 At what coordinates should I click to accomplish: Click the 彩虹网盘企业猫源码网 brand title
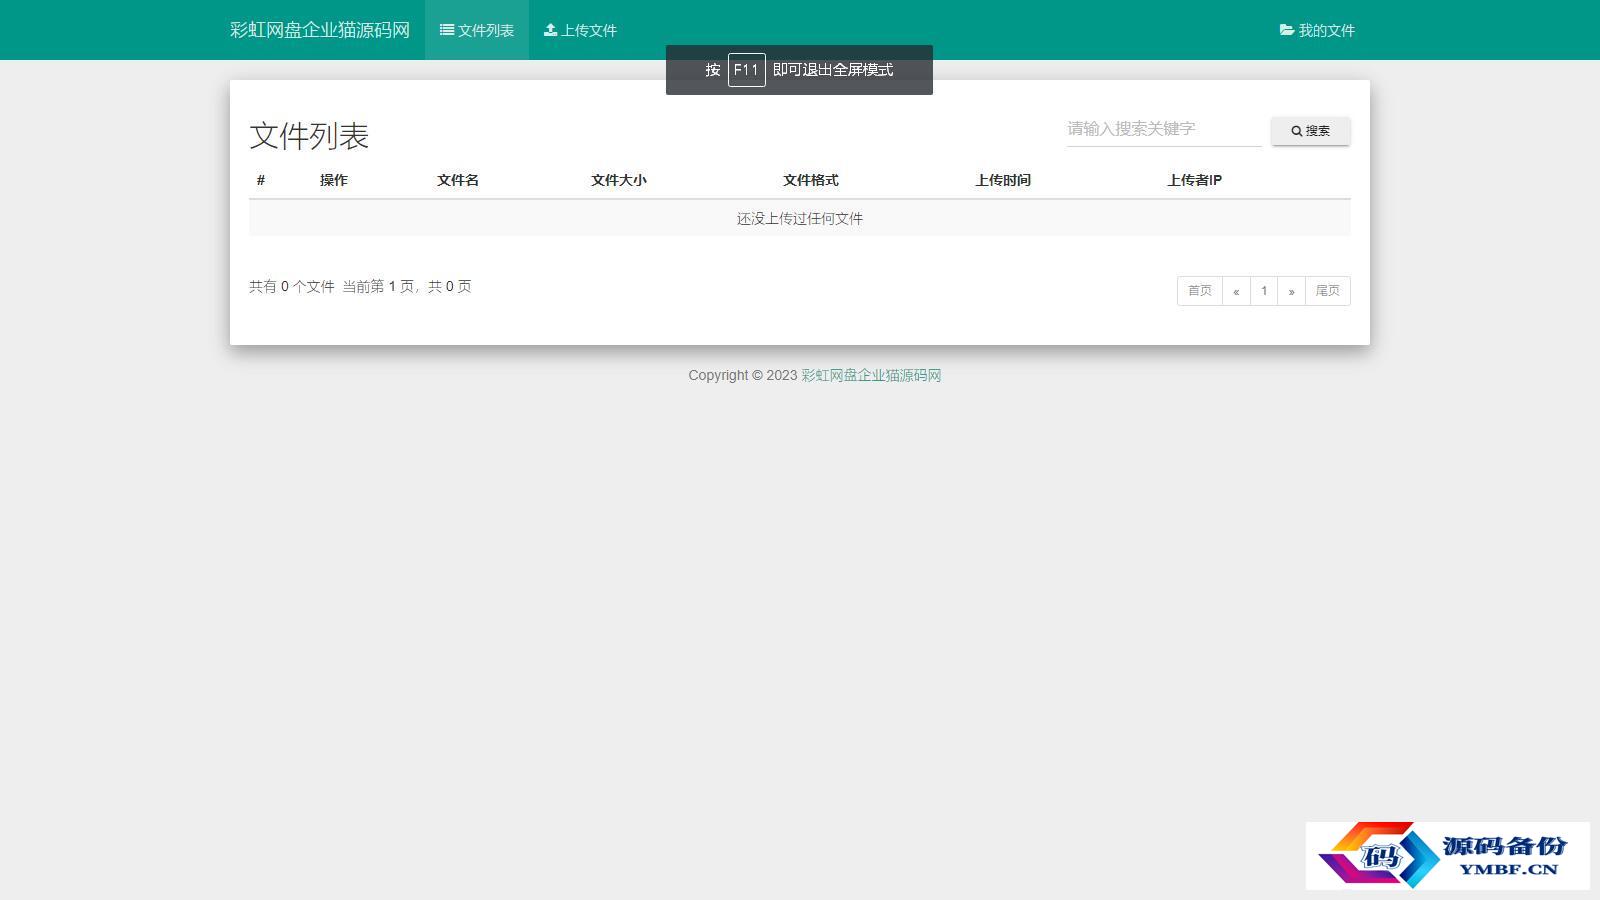tap(320, 30)
